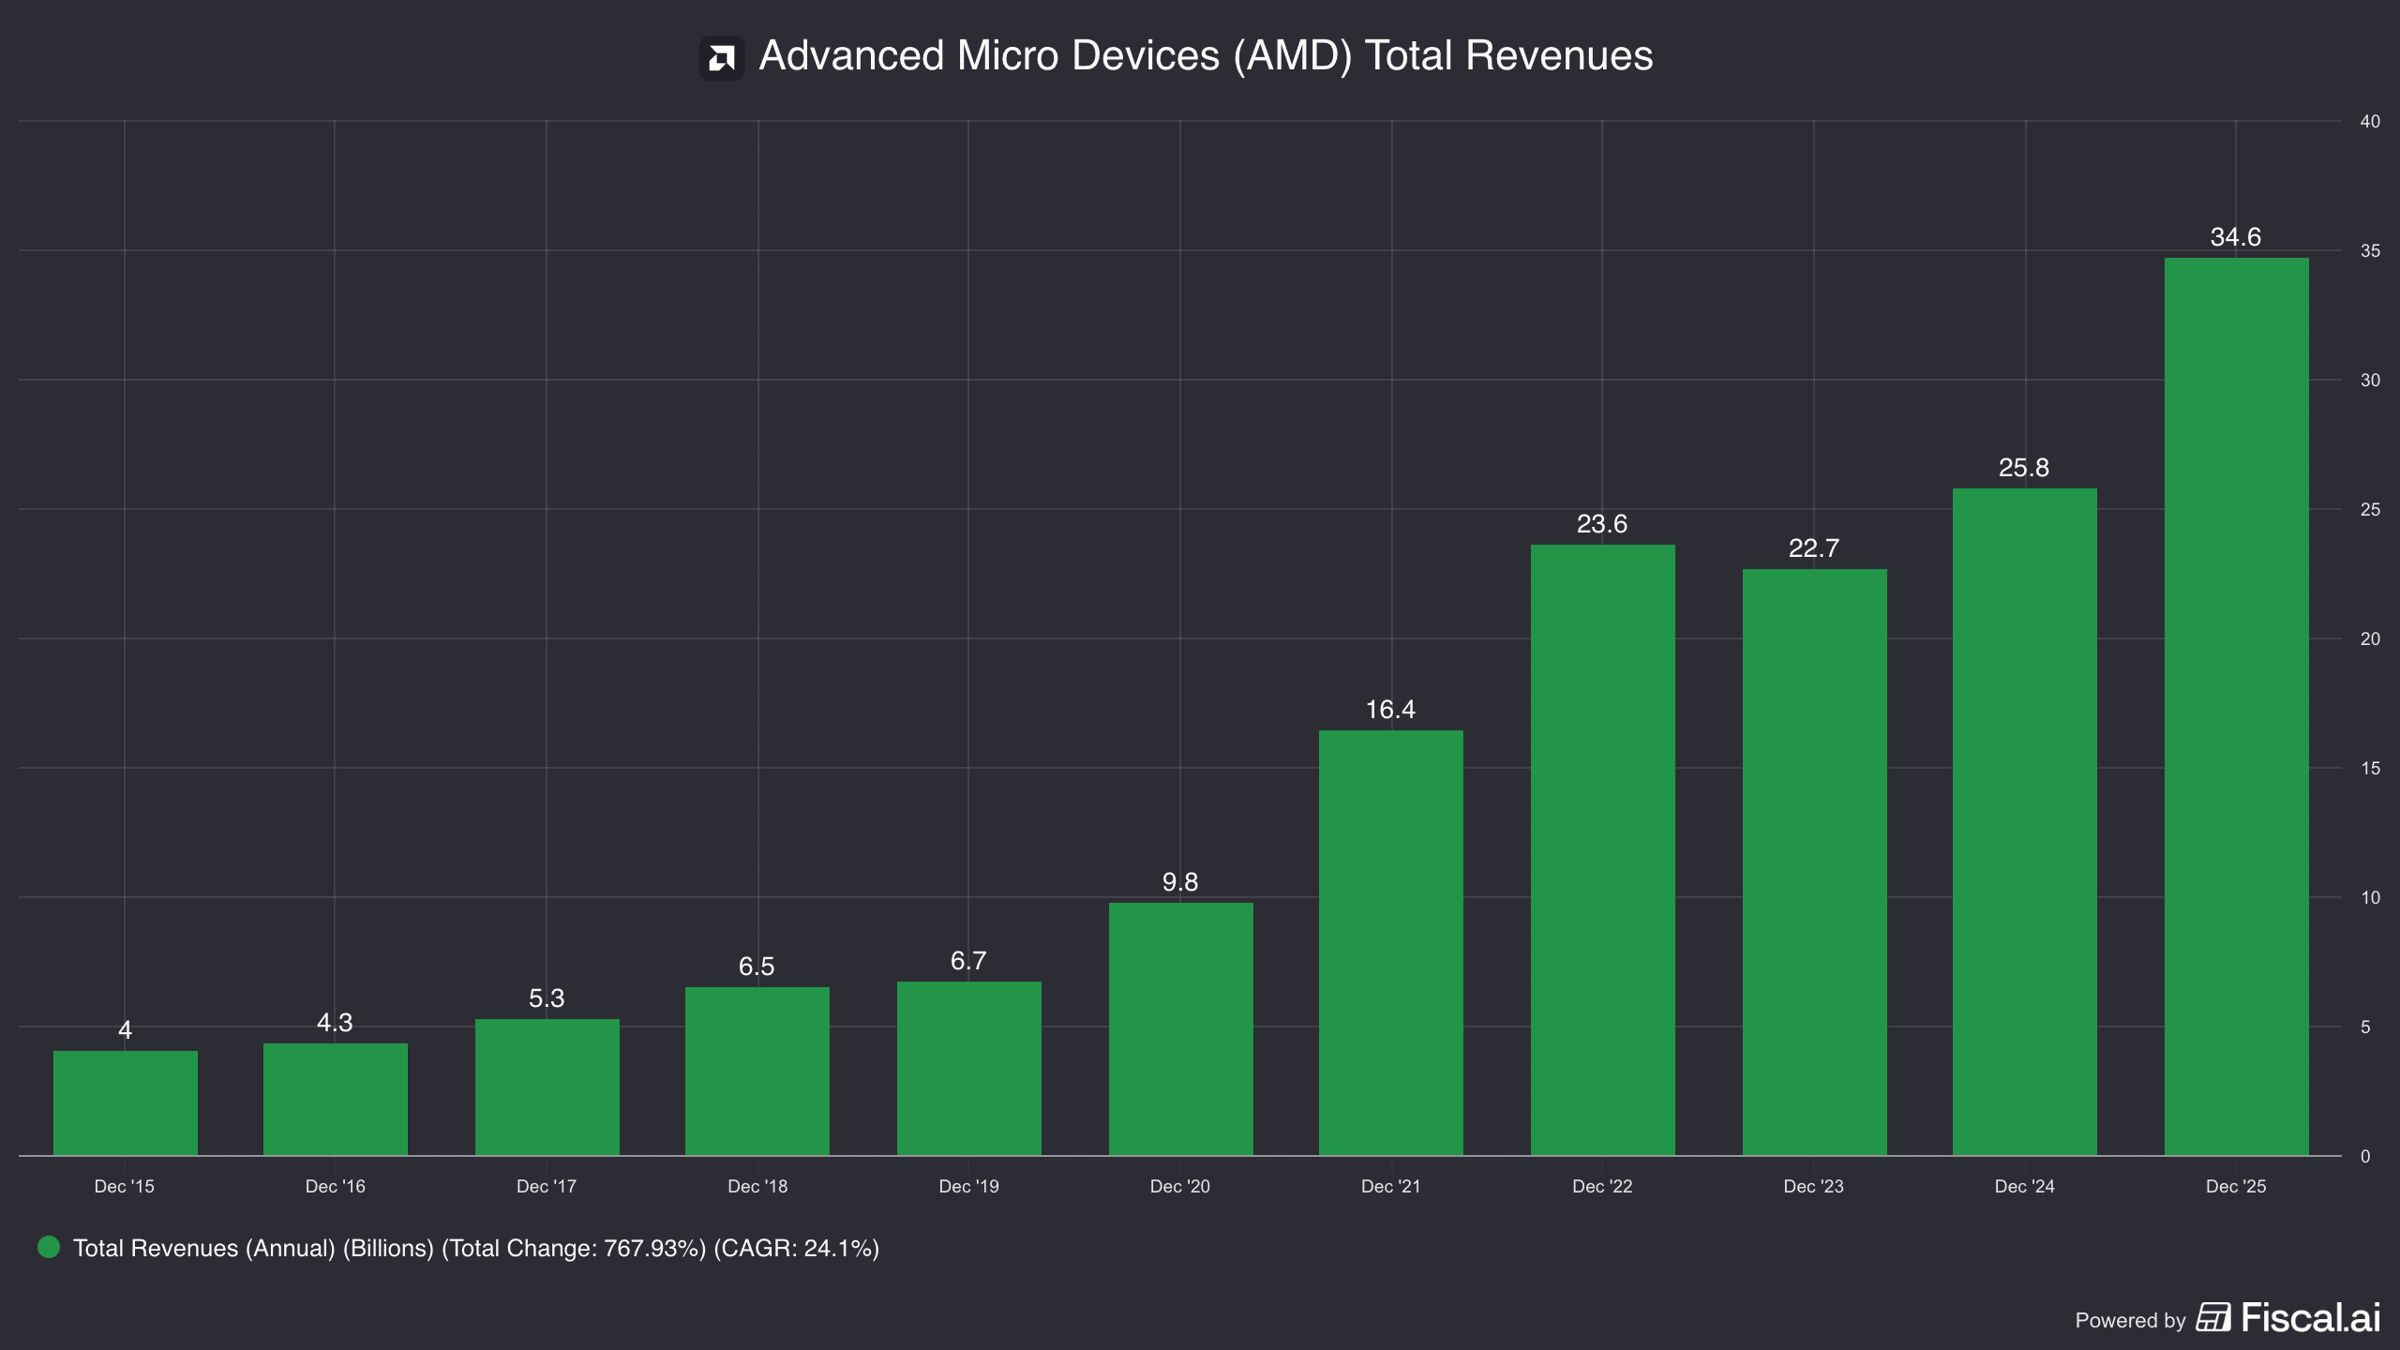Open the Fiscal.ai link at bottom right

point(2288,1317)
